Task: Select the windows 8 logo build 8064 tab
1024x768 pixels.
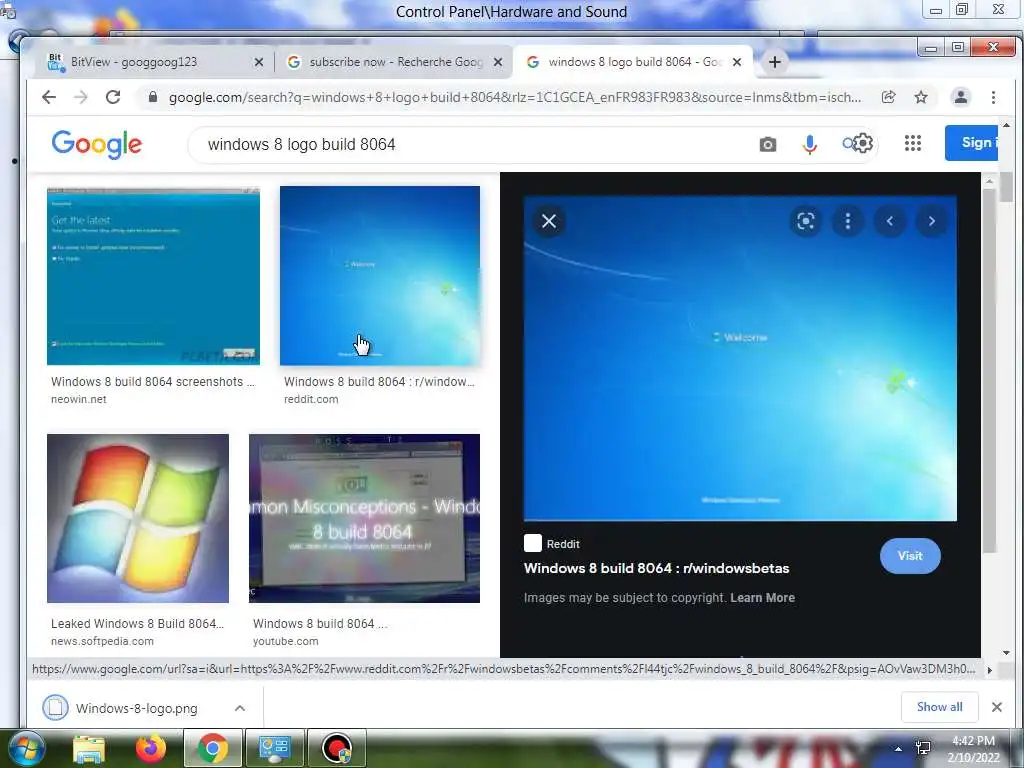Action: [635, 62]
